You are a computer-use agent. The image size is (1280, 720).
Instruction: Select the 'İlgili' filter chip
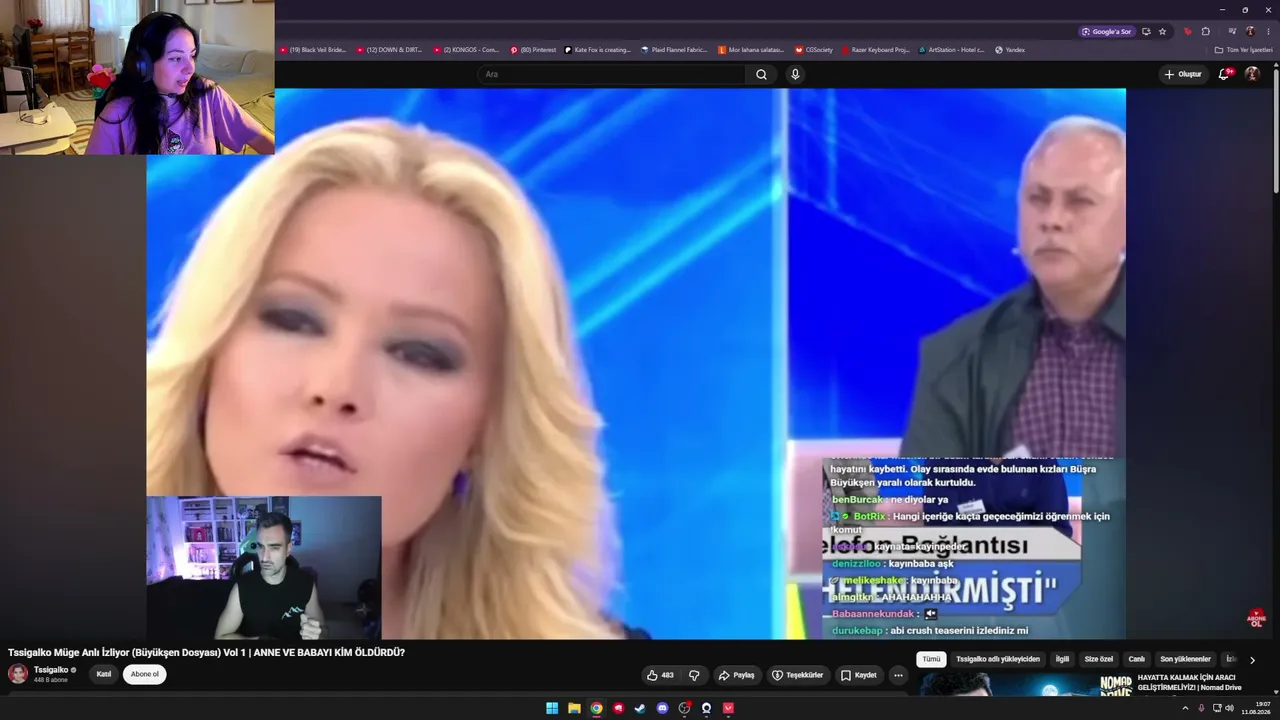[1062, 660]
